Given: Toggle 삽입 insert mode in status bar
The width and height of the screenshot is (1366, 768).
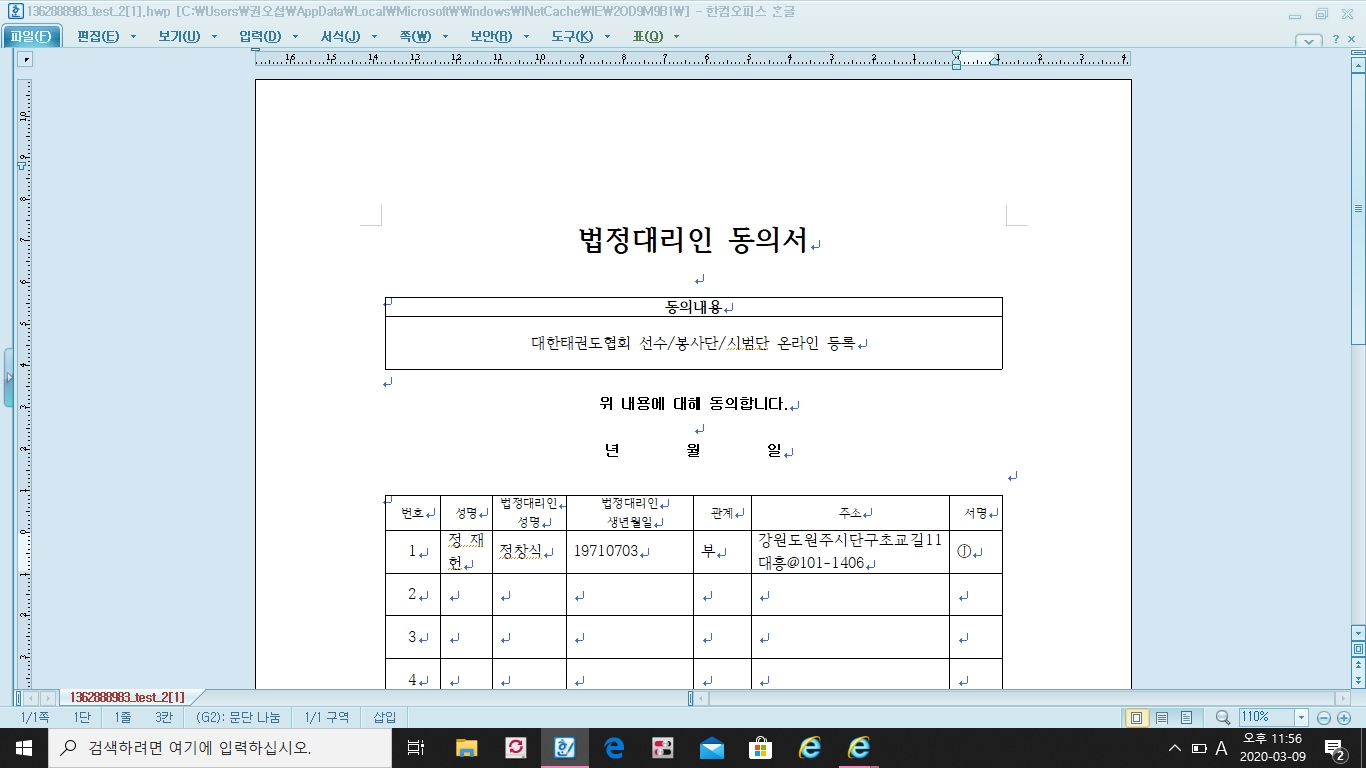Looking at the screenshot, I should 385,717.
